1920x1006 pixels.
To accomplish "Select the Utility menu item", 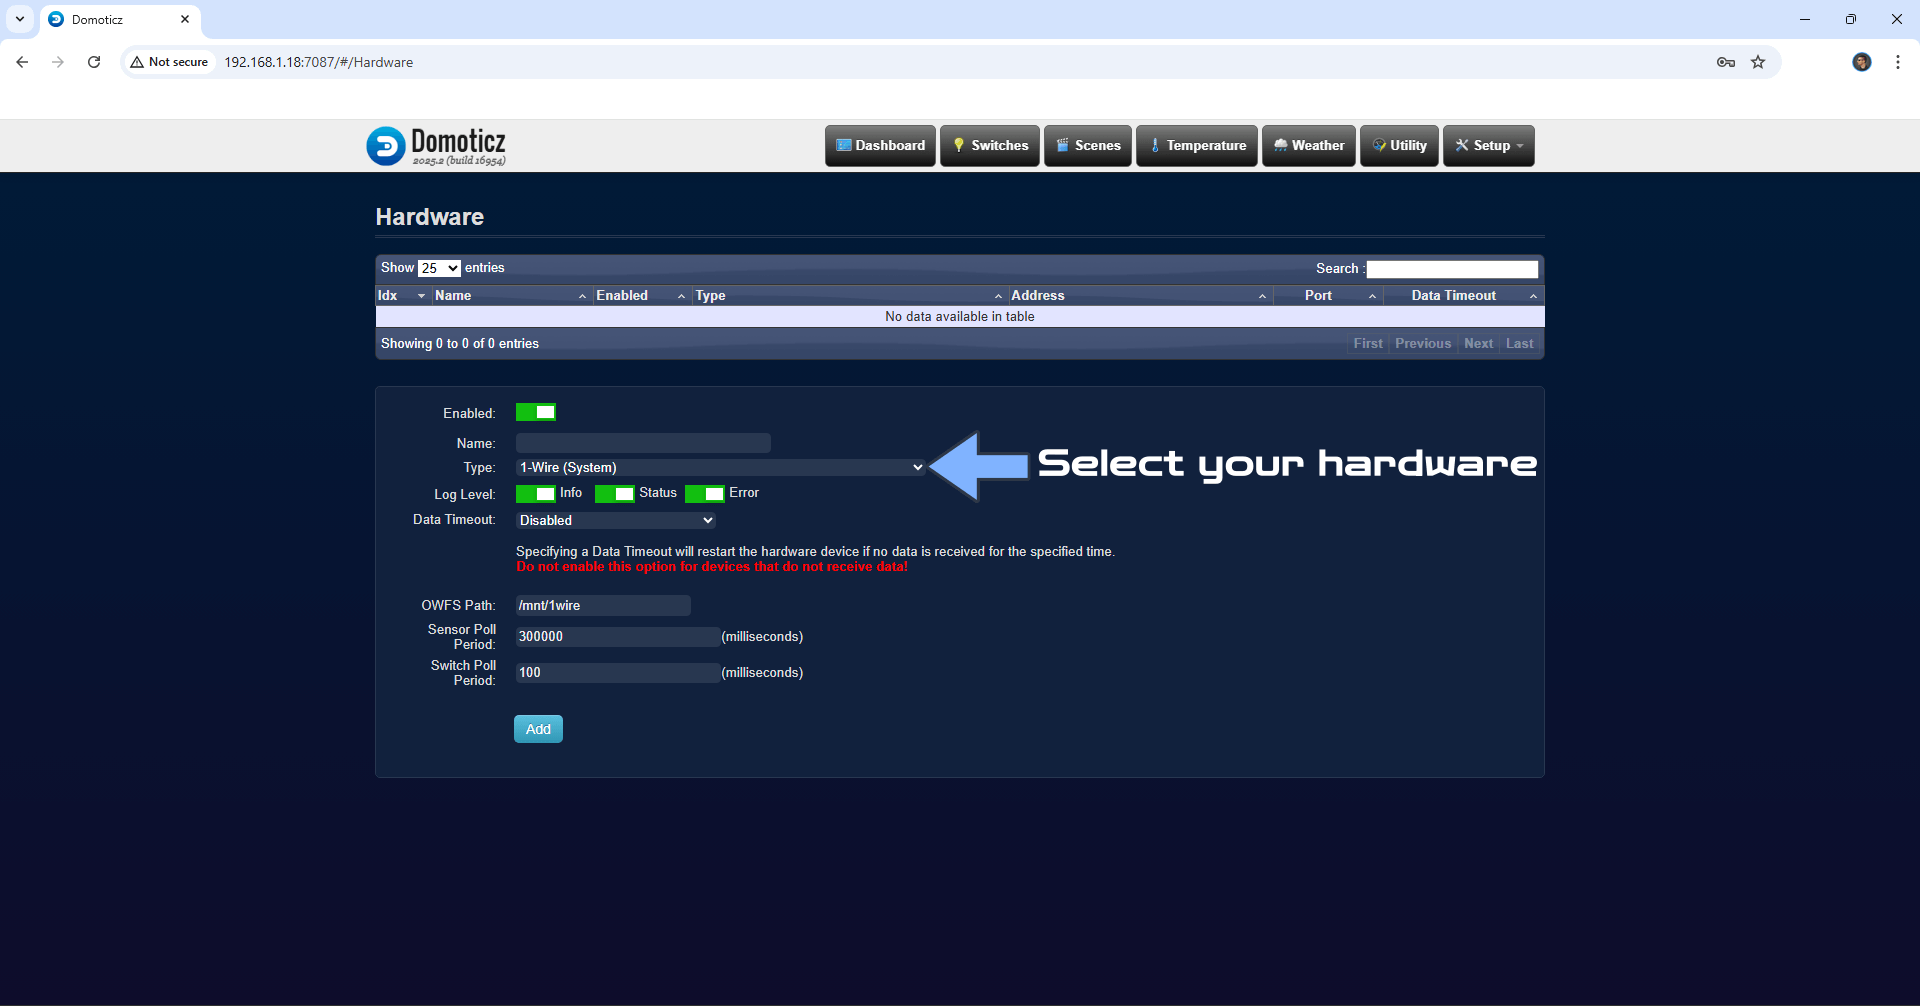I will (1398, 145).
